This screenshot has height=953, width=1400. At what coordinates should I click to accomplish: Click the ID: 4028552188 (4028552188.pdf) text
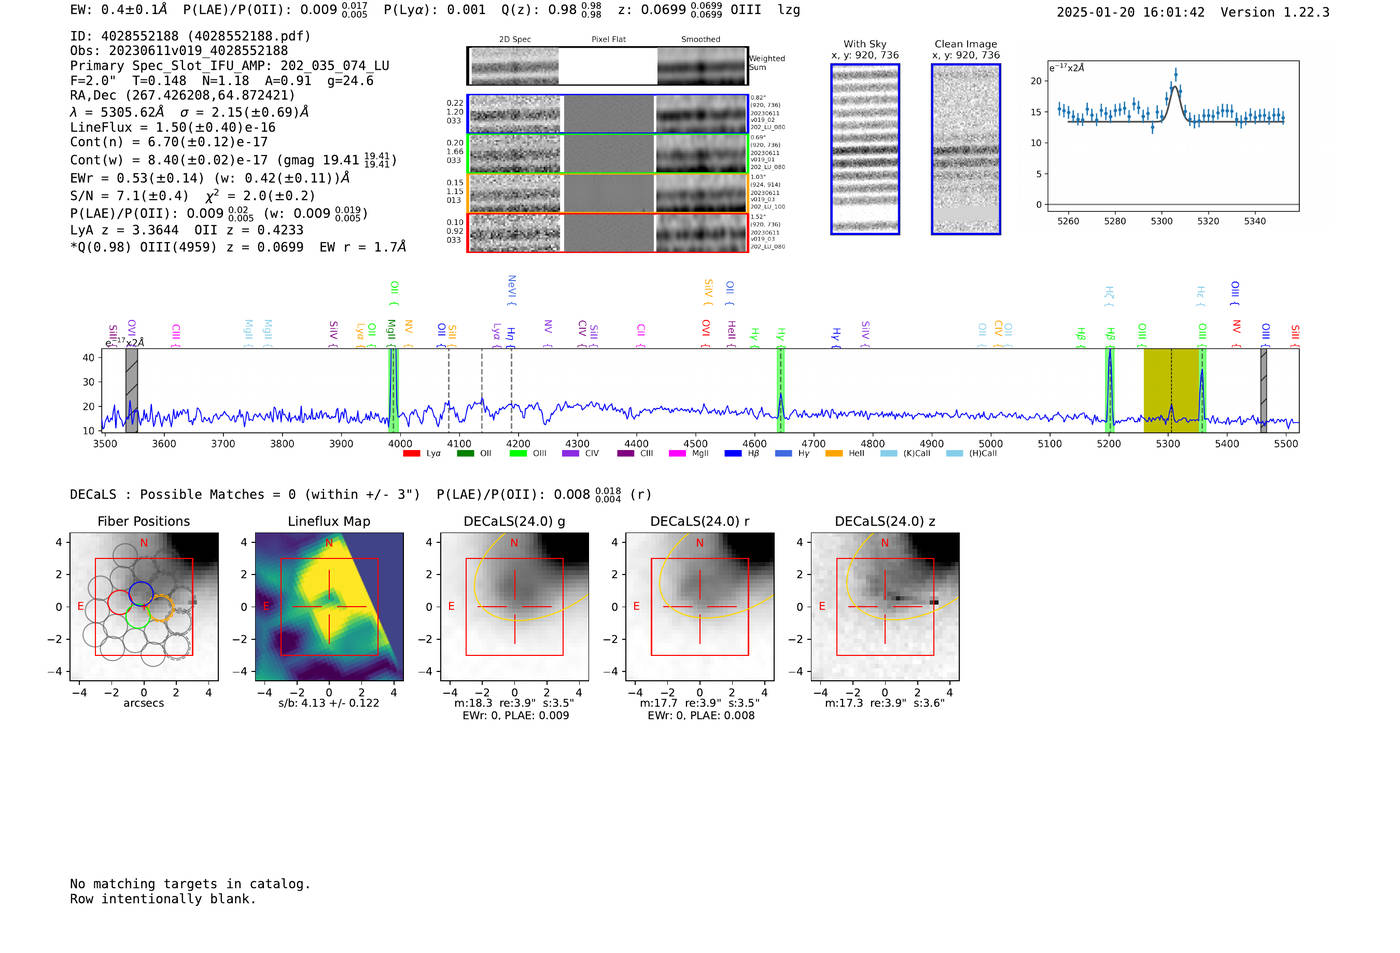tap(190, 36)
